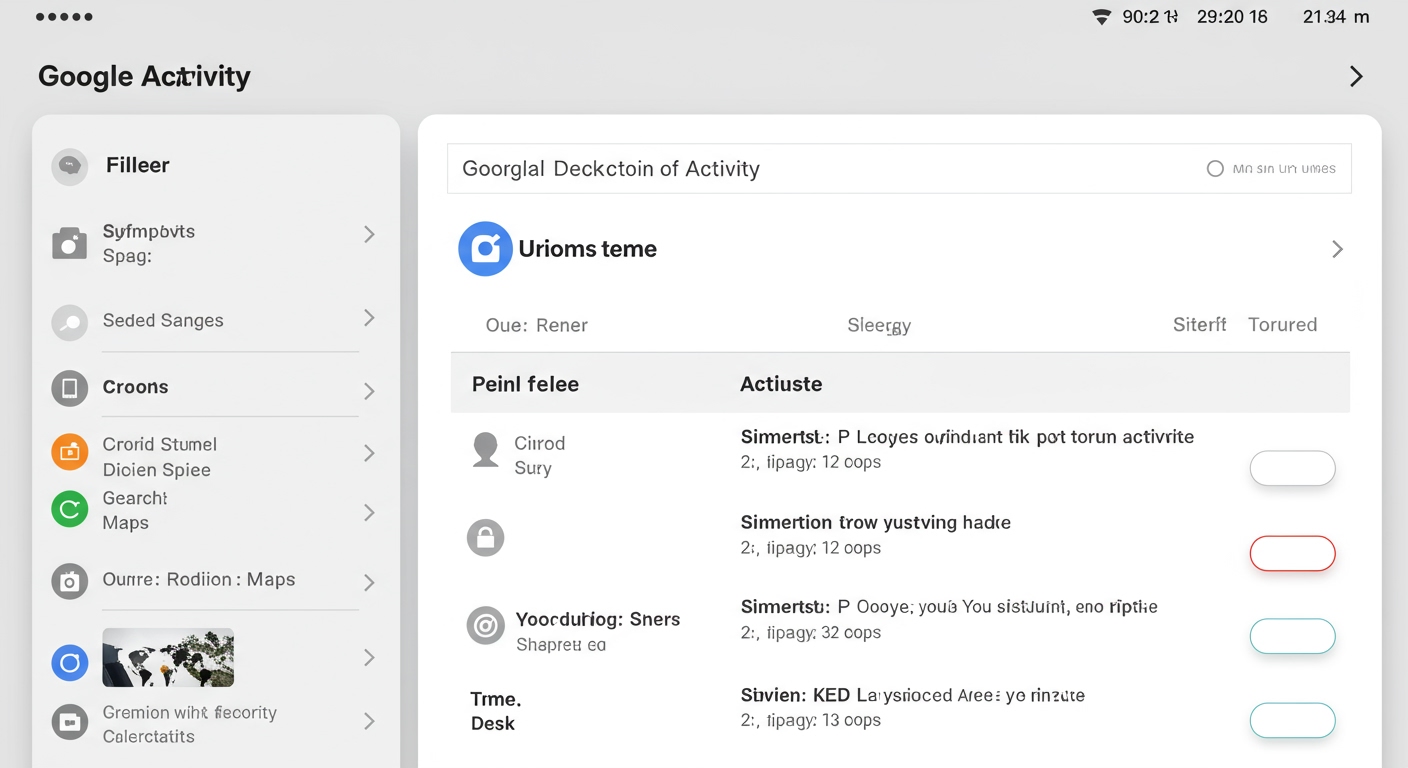
Task: Open the Urioms teme chevron
Action: pos(1337,249)
